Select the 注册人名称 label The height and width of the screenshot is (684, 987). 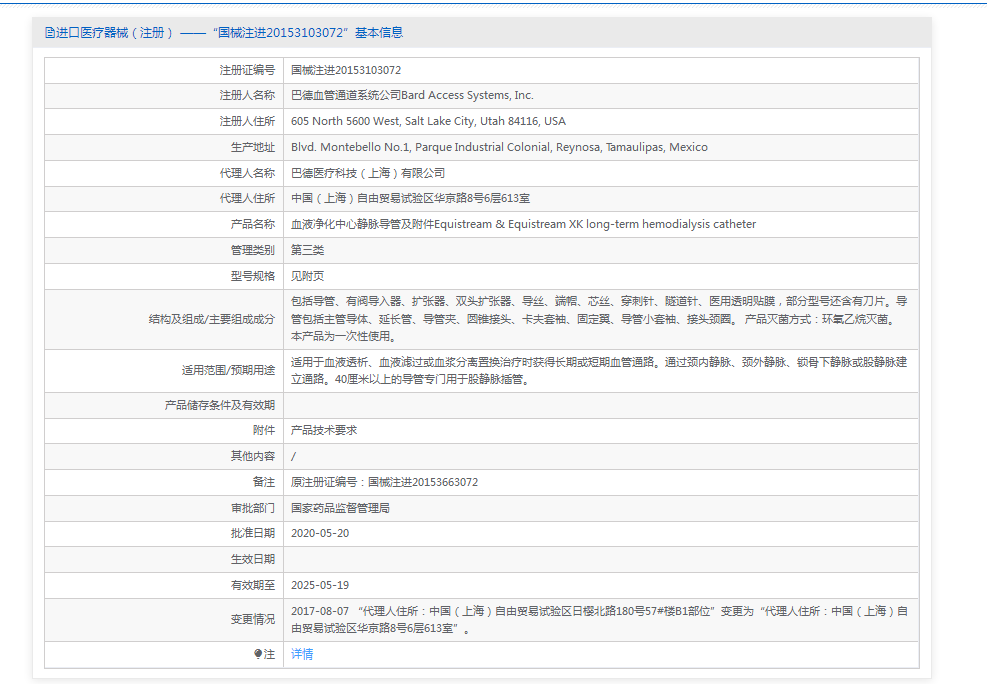pyautogui.click(x=247, y=96)
